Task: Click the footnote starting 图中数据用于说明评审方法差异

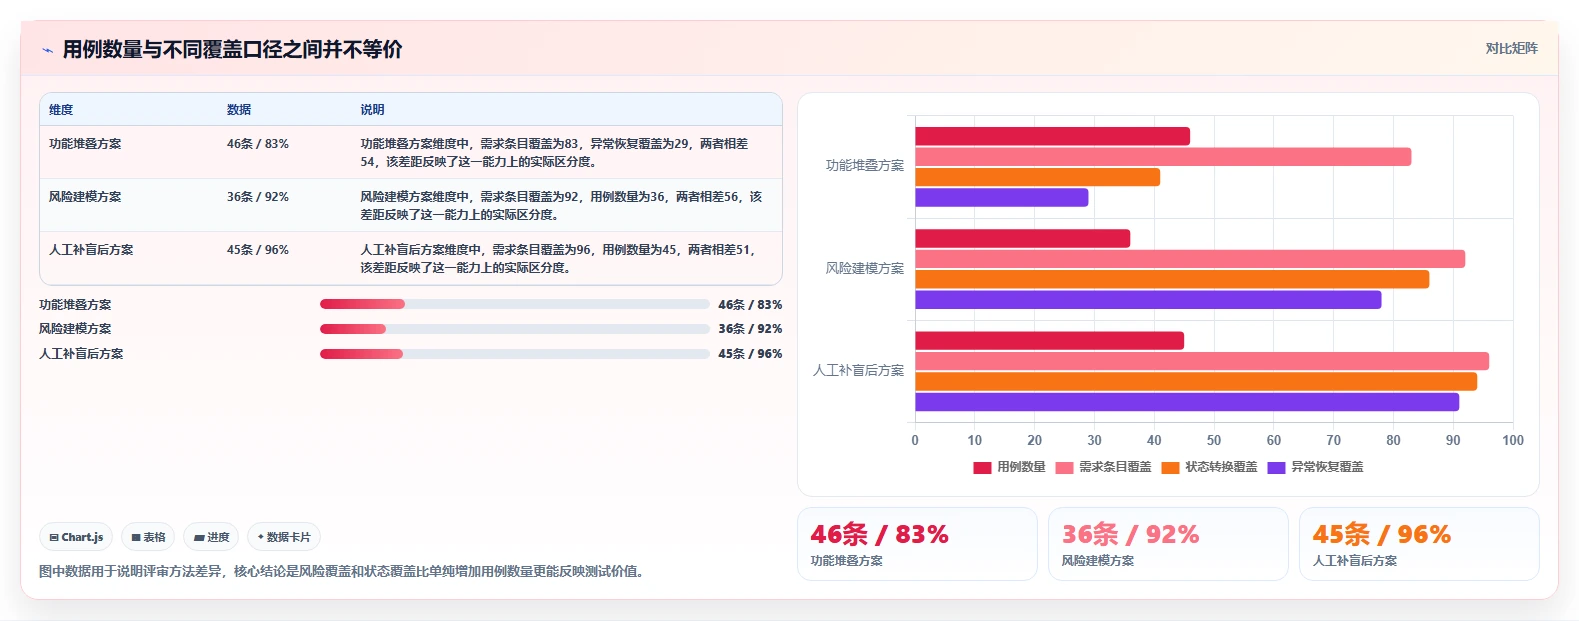Action: pyautogui.click(x=344, y=572)
